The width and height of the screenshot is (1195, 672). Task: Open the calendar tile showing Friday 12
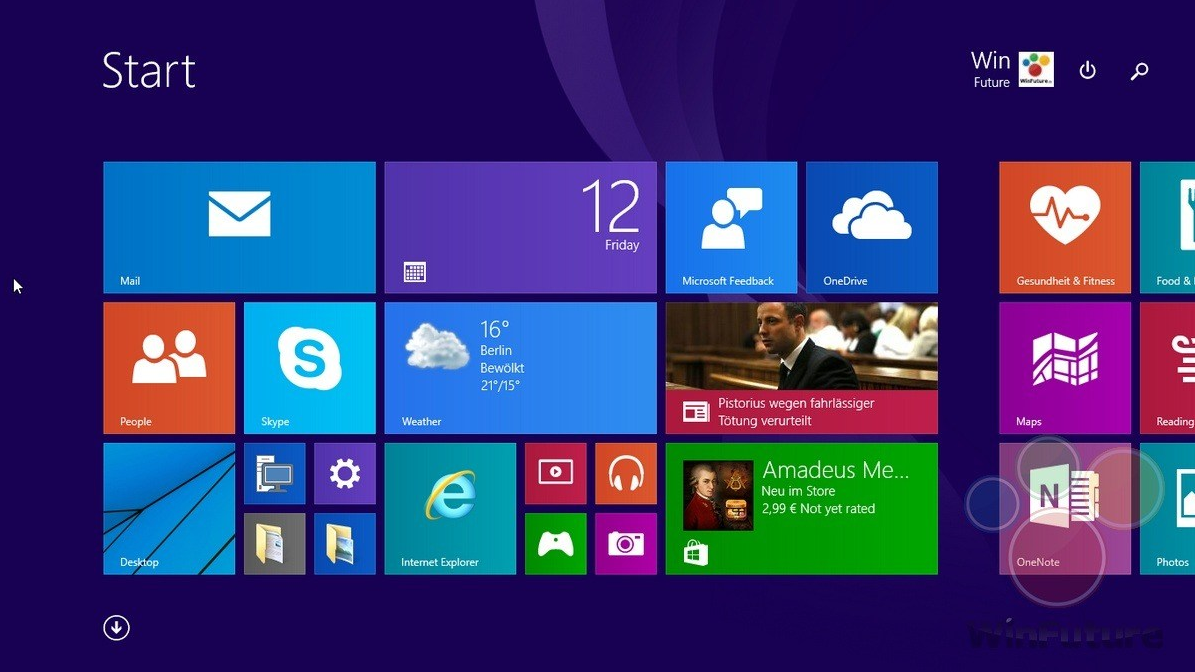520,227
